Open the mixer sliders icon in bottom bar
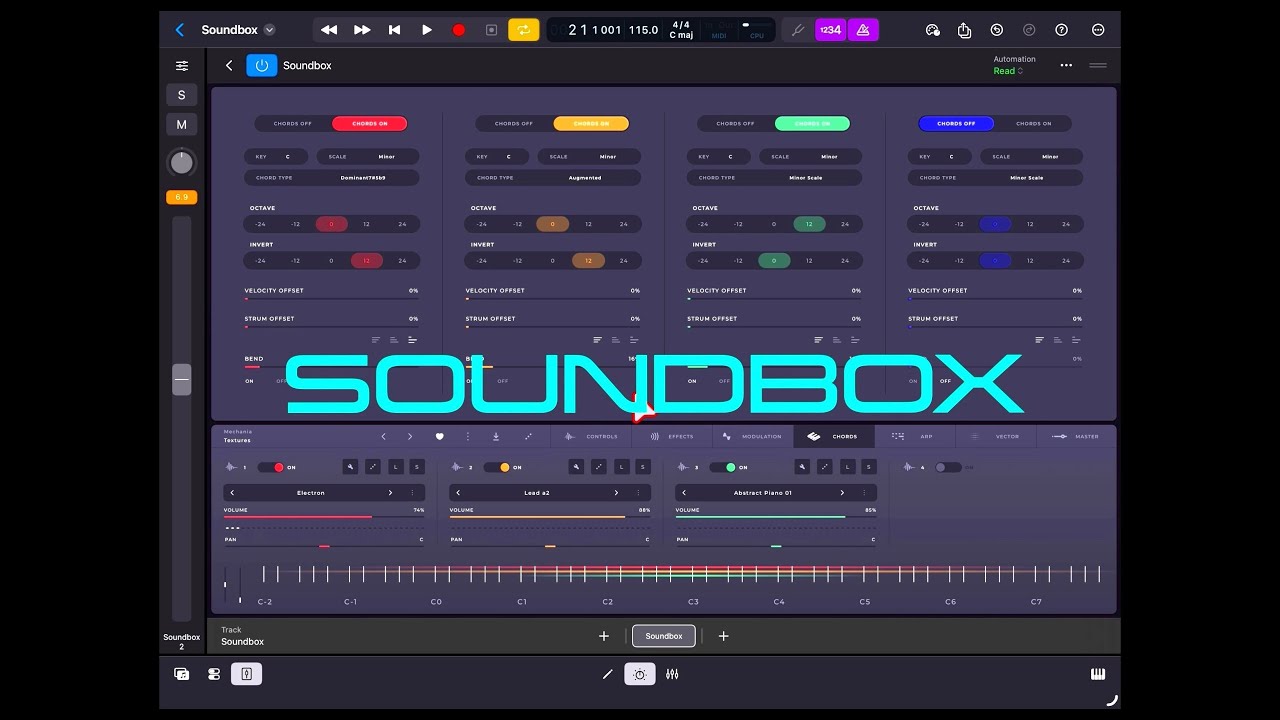This screenshot has height=720, width=1280. click(672, 674)
